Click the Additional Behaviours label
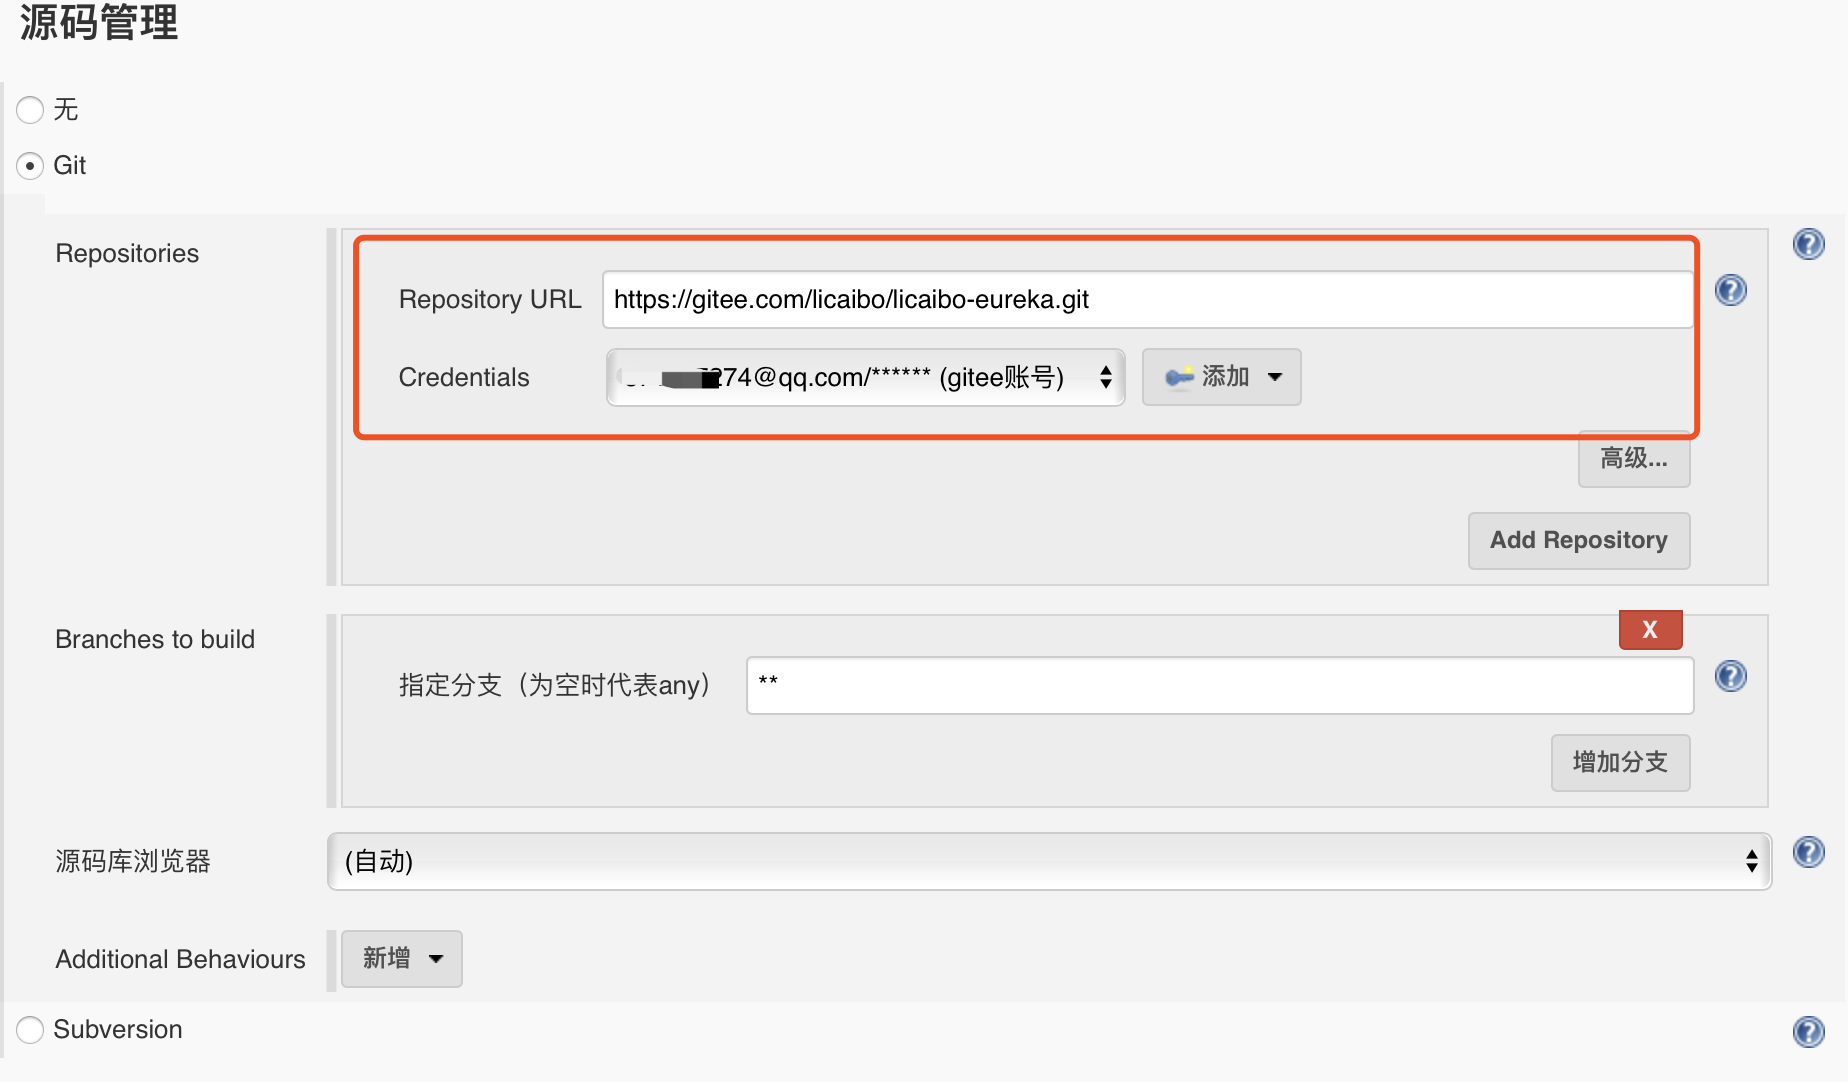 tap(180, 959)
